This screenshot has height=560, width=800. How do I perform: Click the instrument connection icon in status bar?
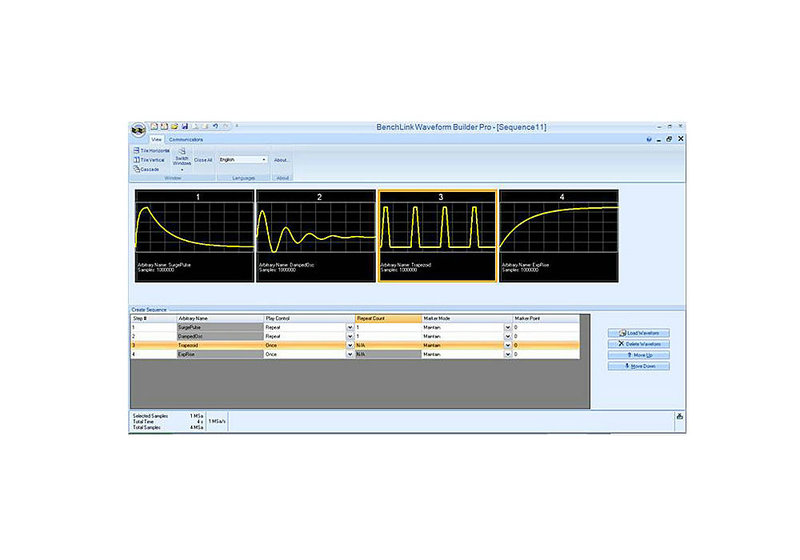(x=680, y=416)
